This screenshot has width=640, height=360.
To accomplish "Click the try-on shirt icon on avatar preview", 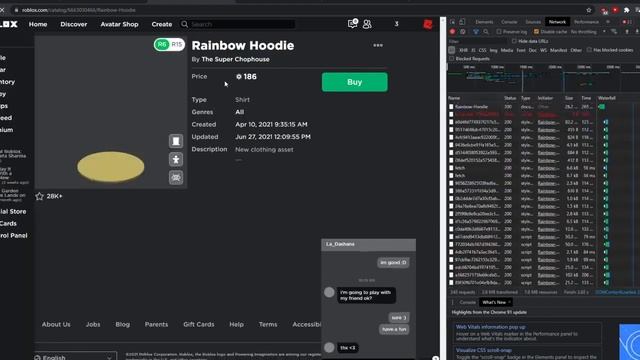I will click(176, 141).
